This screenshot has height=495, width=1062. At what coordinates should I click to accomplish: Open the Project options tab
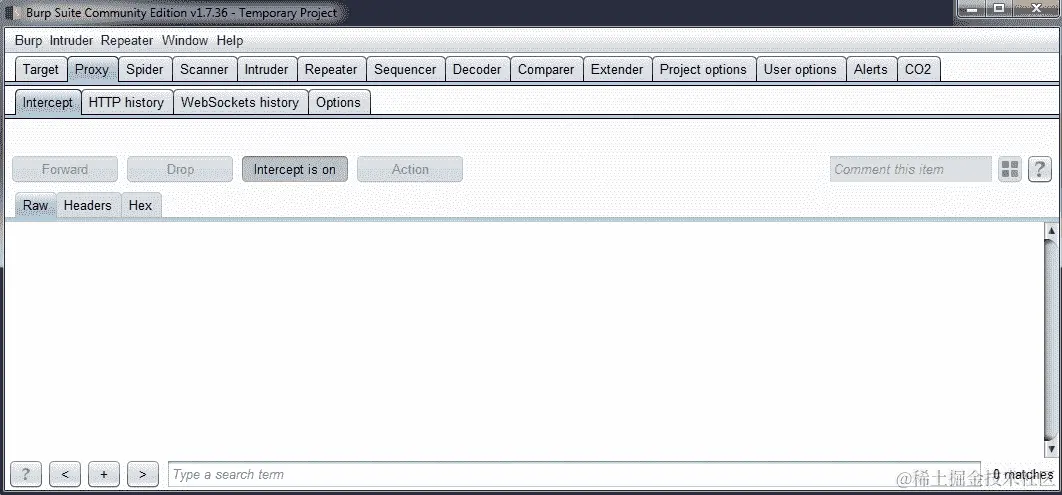click(x=703, y=69)
